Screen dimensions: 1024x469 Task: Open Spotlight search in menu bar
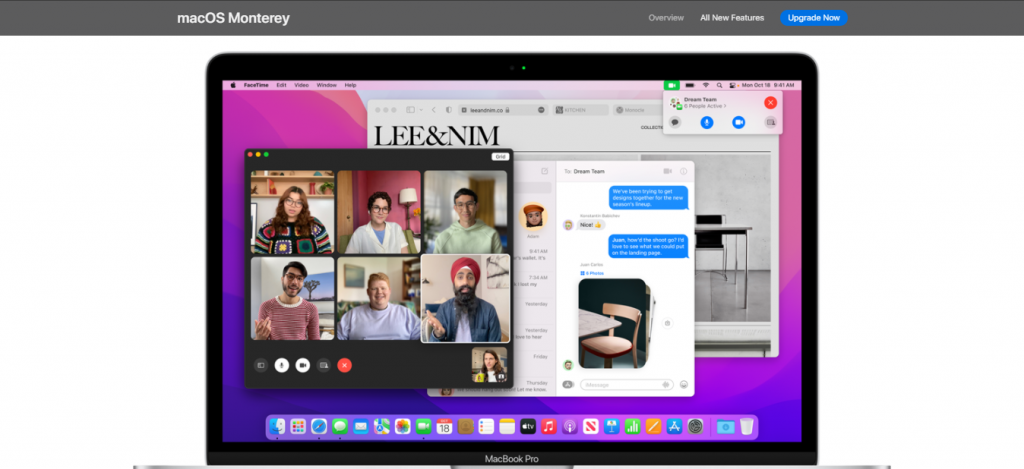point(719,85)
